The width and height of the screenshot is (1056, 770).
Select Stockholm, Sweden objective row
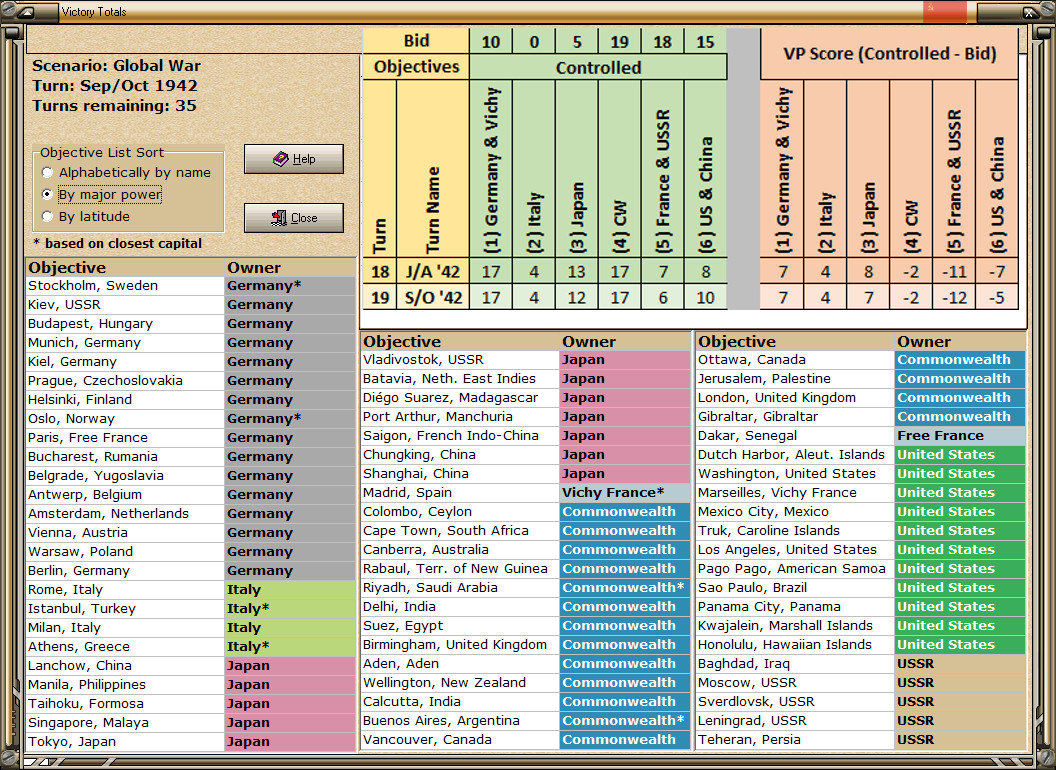(x=190, y=286)
